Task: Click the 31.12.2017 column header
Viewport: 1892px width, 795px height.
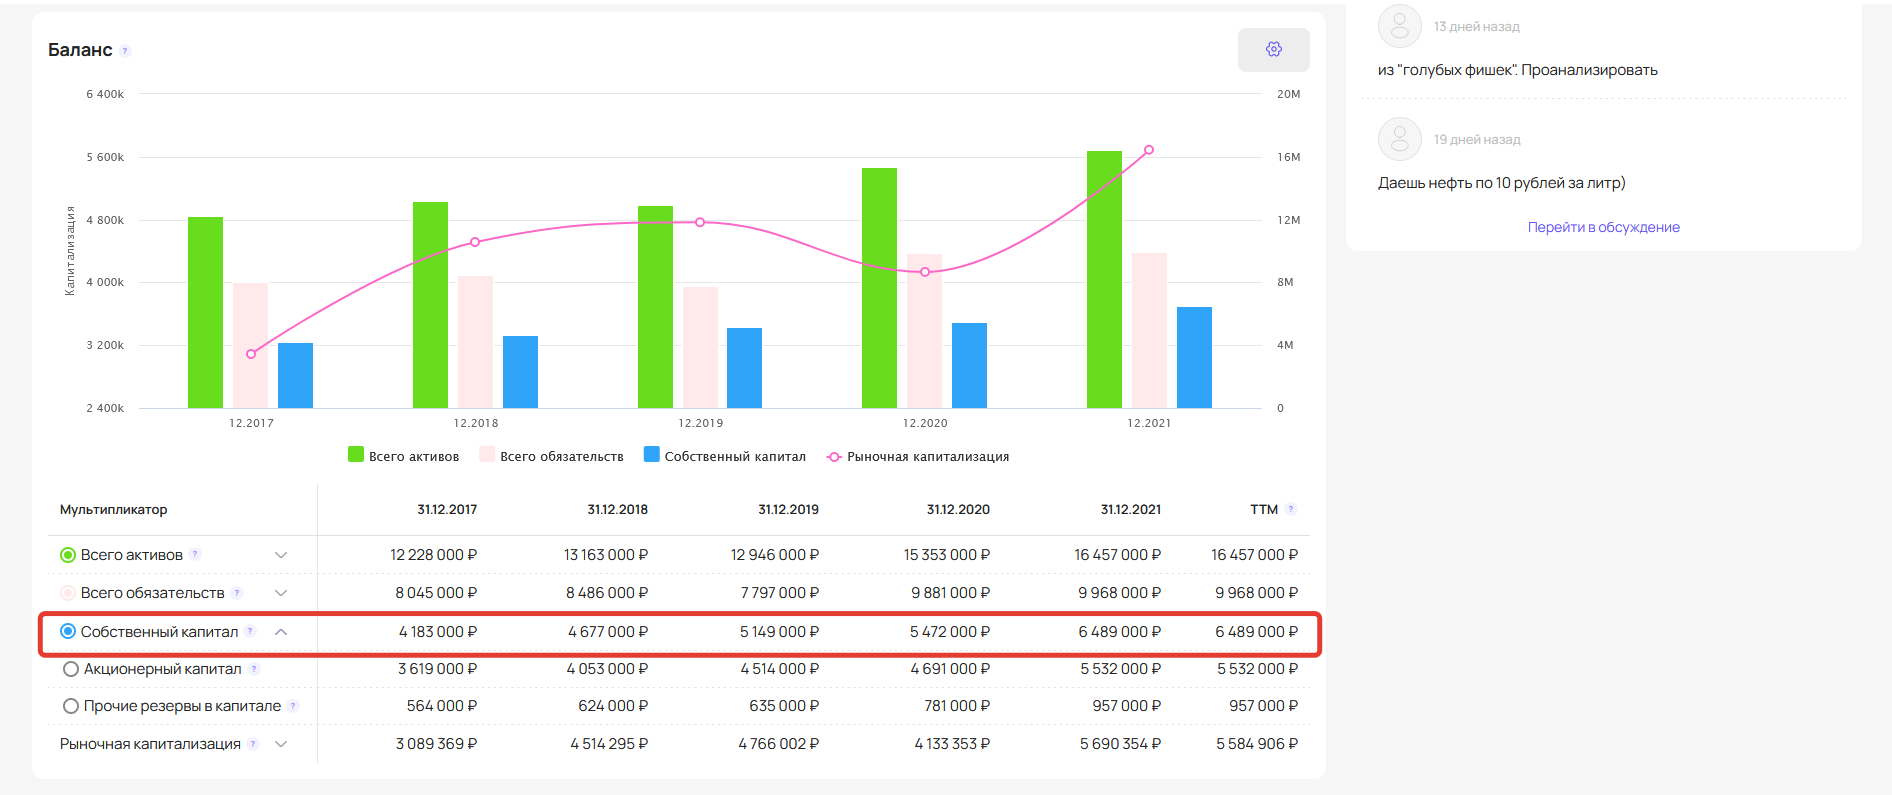Action: (x=447, y=509)
